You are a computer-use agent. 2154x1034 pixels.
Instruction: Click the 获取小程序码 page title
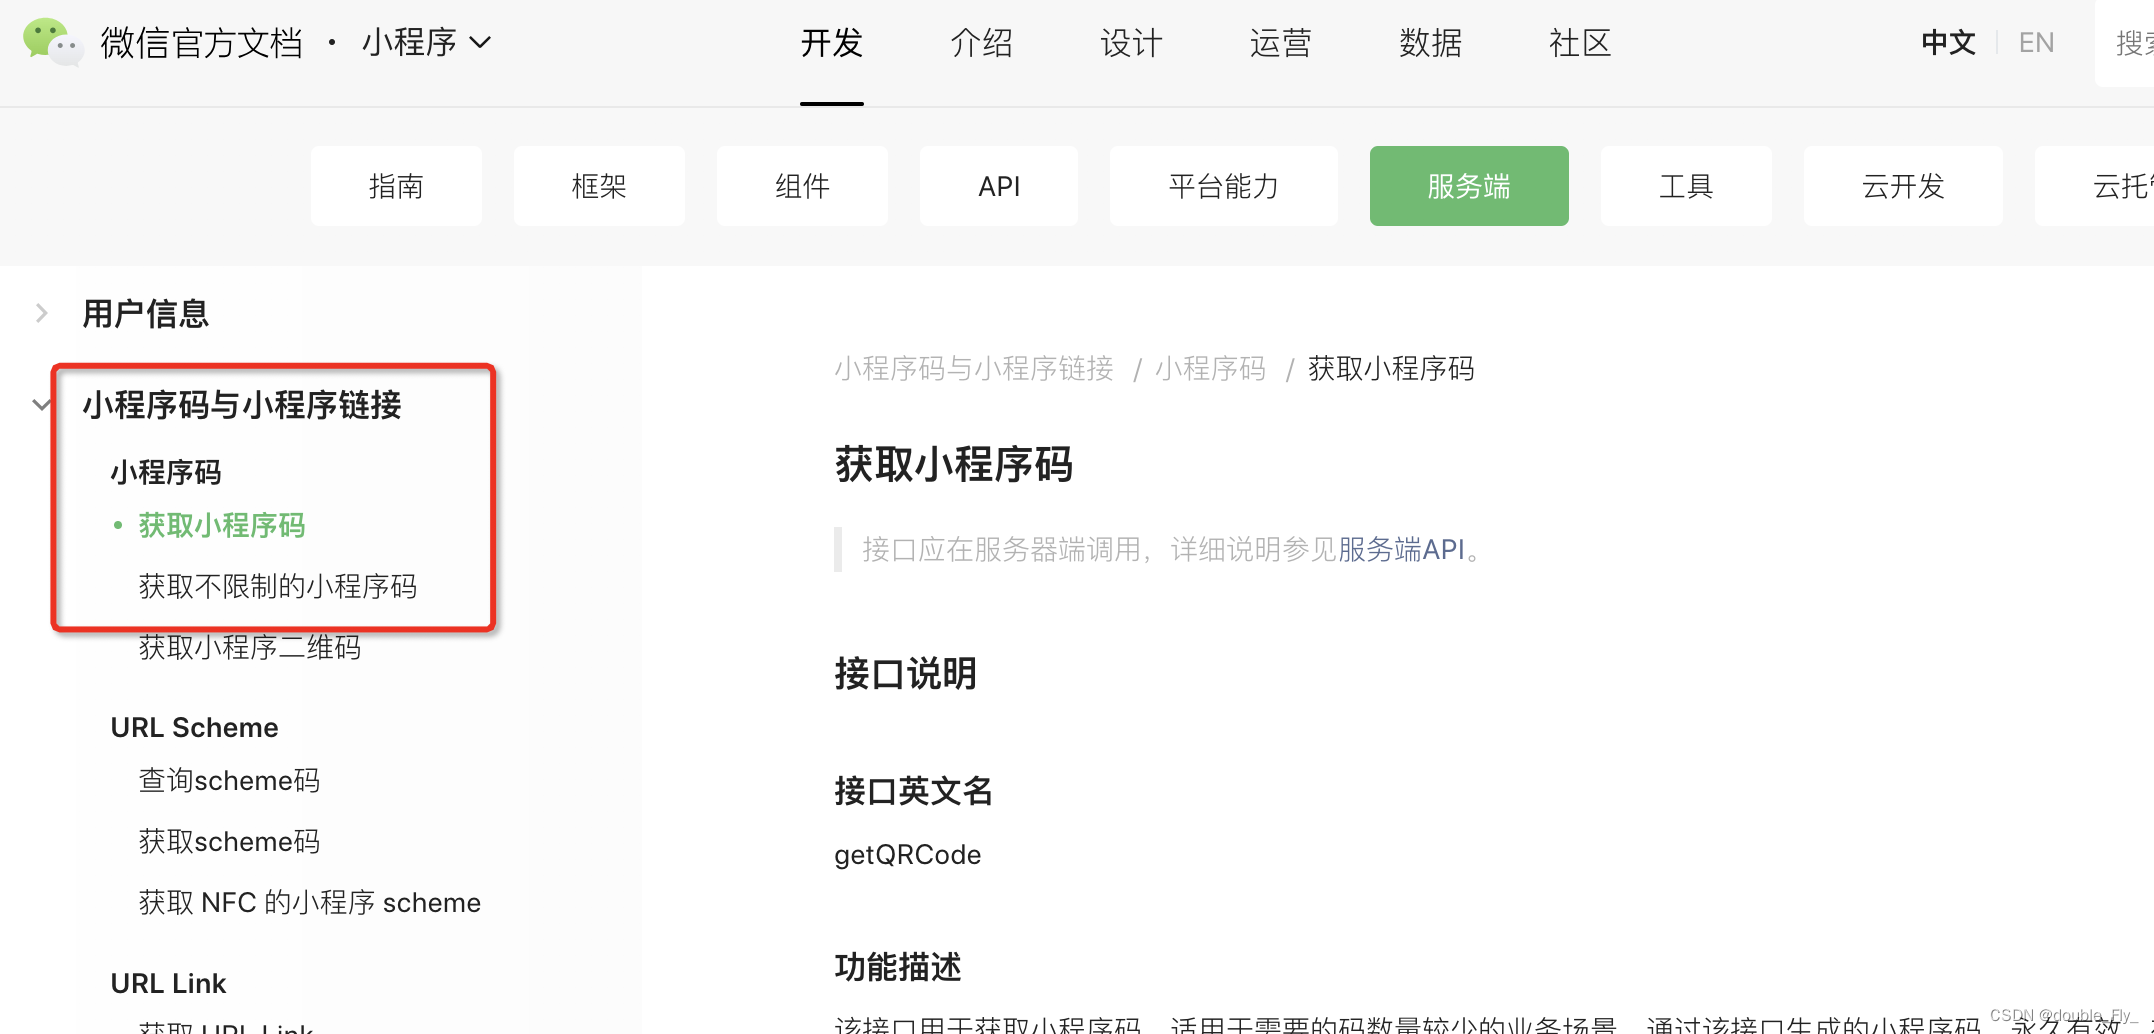pos(954,465)
